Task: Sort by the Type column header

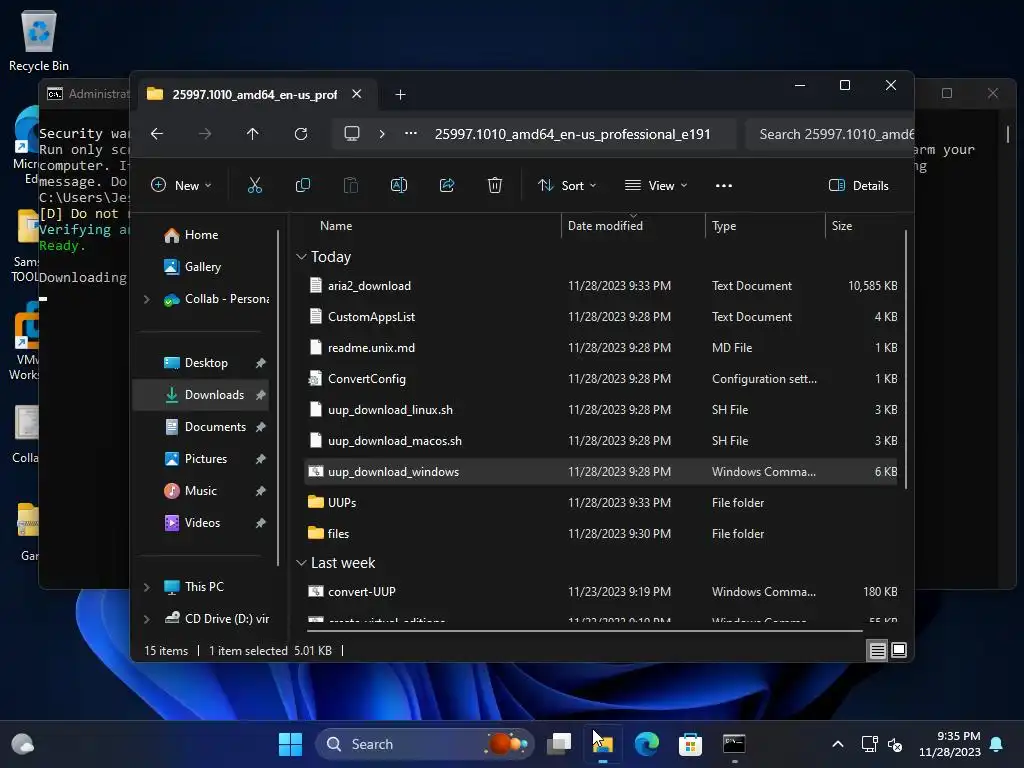Action: [x=765, y=226]
